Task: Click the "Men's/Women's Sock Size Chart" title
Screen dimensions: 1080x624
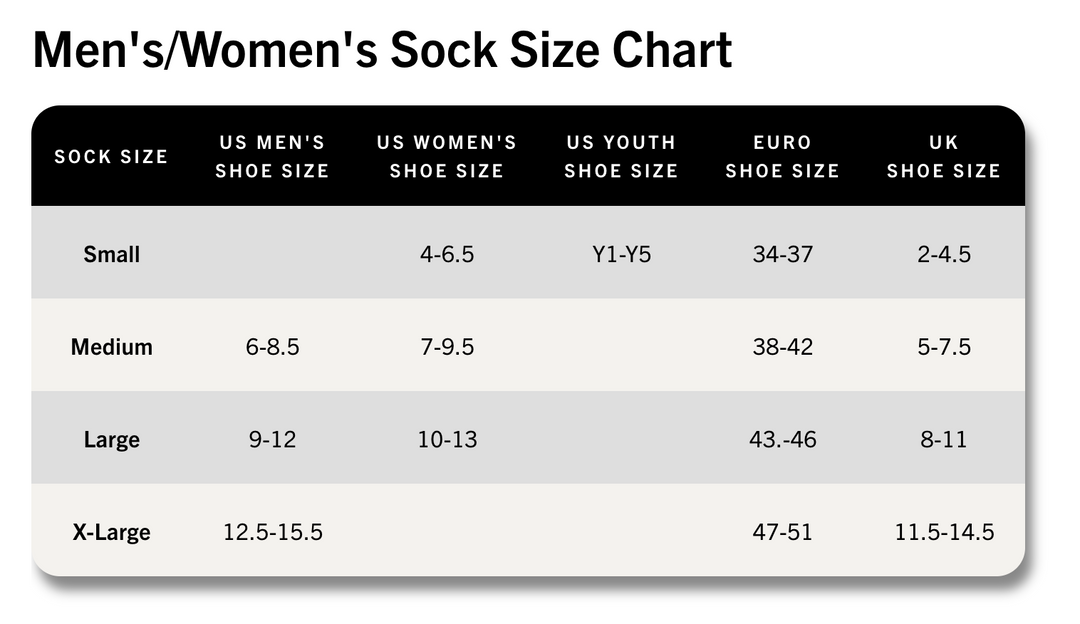Action: [x=382, y=51]
